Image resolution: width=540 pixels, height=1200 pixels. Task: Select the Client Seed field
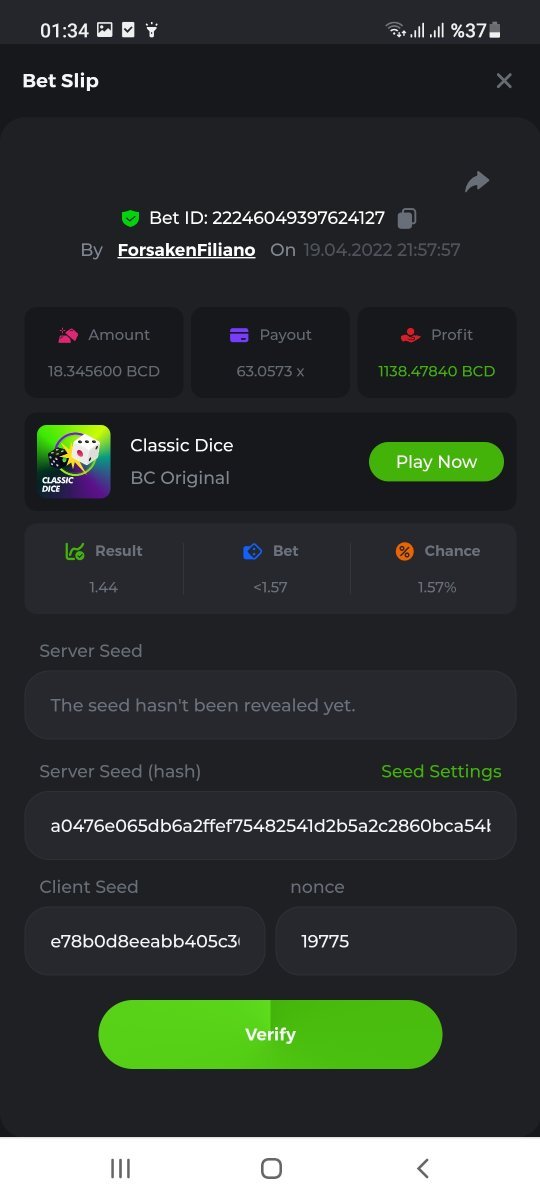(145, 941)
